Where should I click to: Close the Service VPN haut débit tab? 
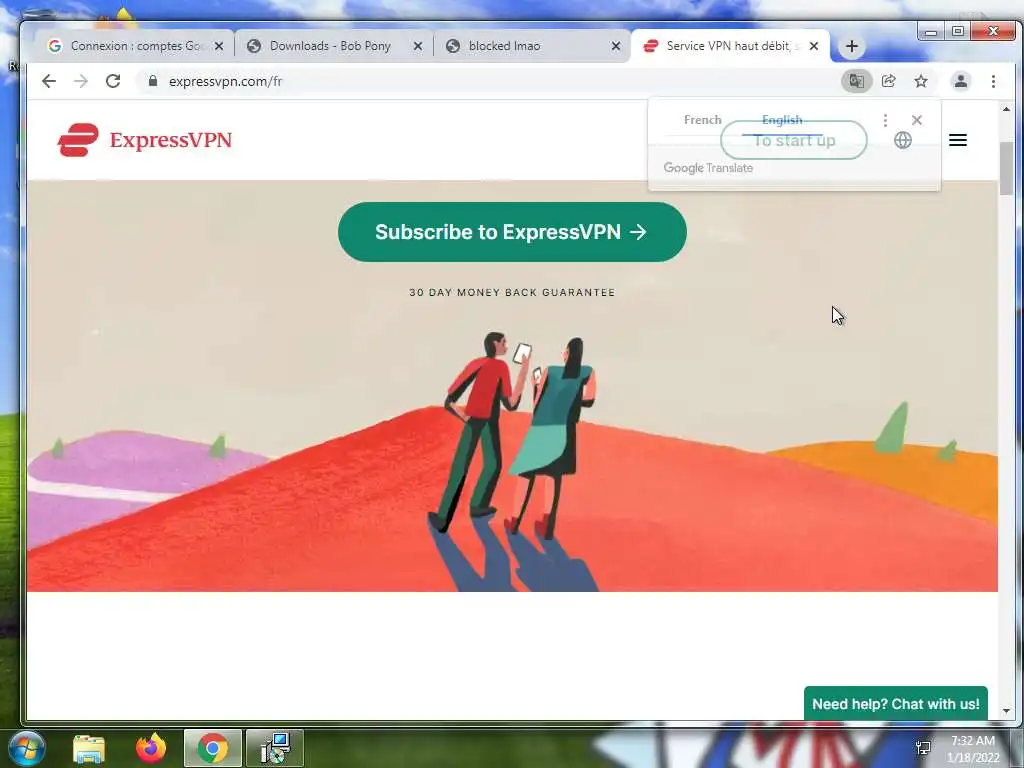pos(814,46)
